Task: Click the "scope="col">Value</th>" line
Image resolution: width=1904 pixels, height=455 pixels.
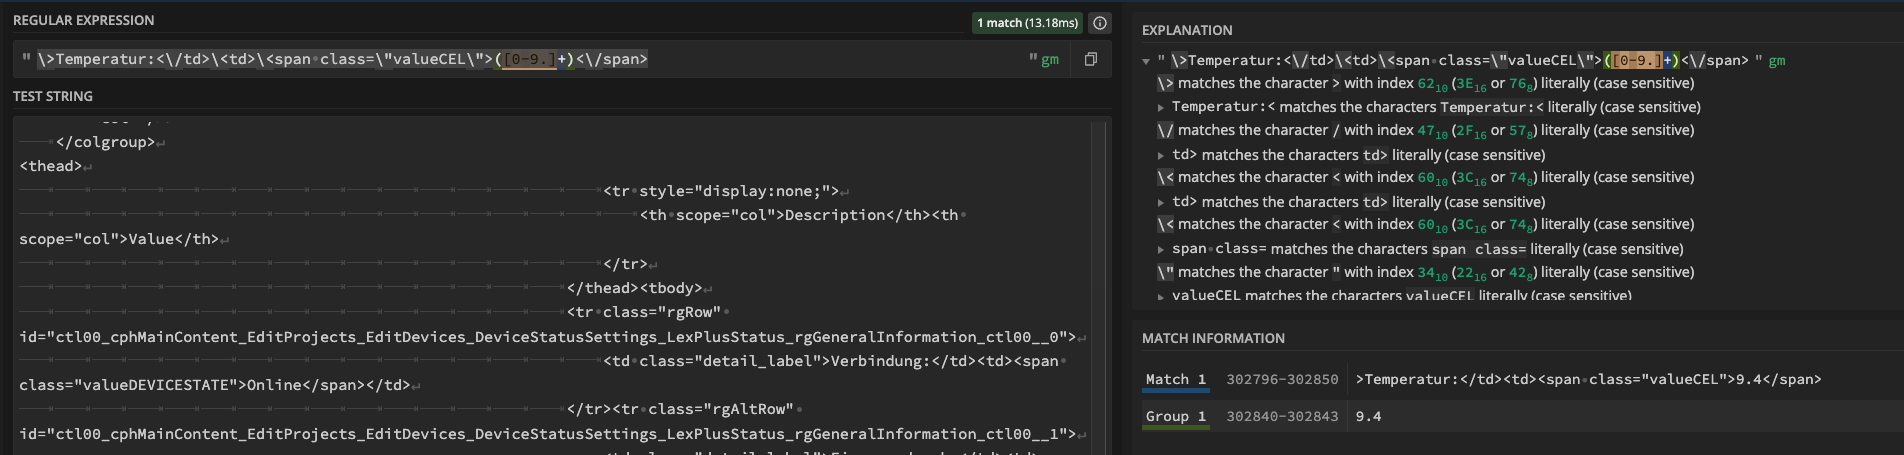Action: coord(118,239)
